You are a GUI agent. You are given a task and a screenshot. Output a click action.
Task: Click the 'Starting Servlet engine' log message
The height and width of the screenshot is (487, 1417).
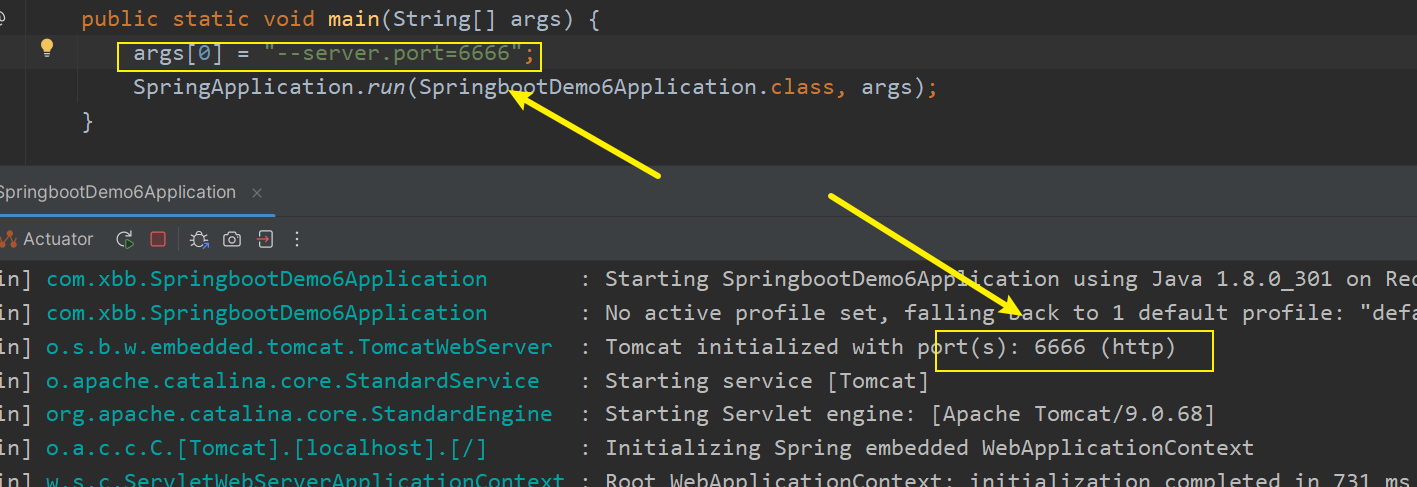point(910,414)
